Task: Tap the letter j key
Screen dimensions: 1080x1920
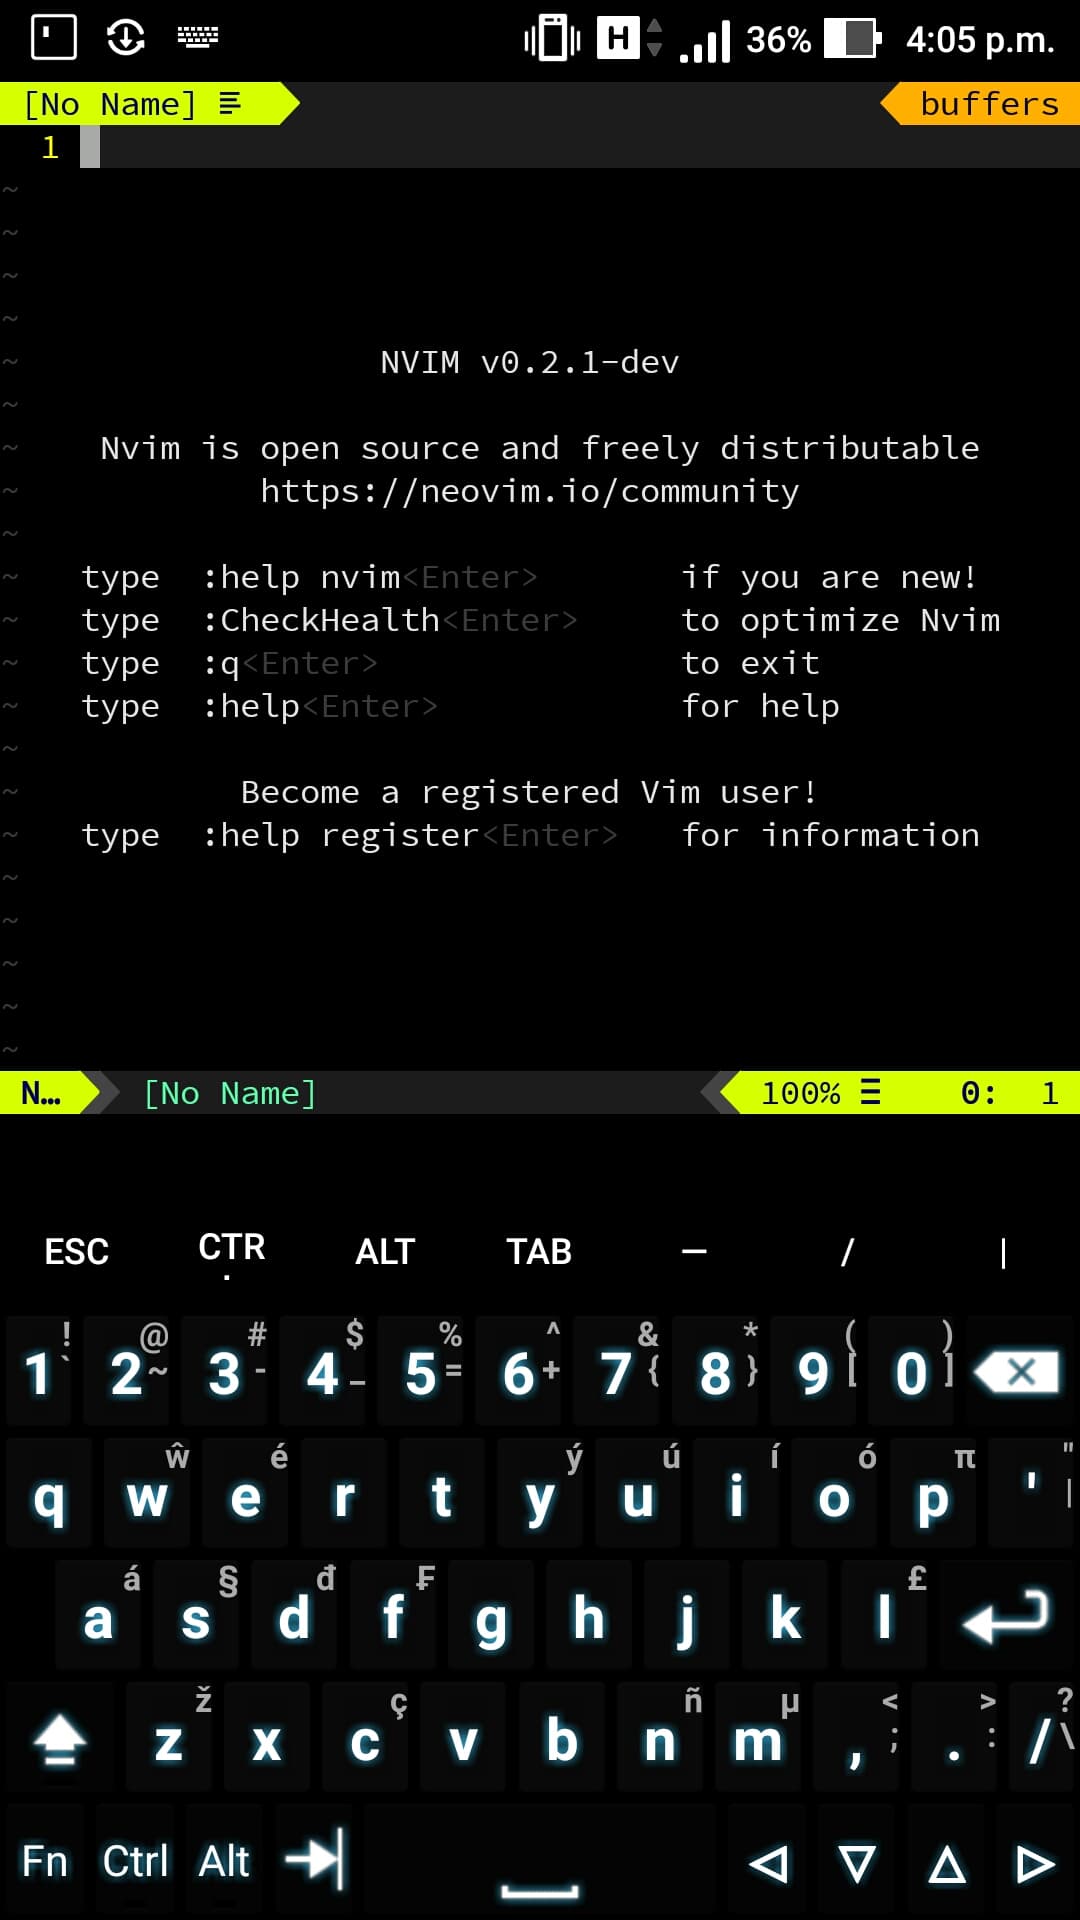Action: (x=687, y=1615)
